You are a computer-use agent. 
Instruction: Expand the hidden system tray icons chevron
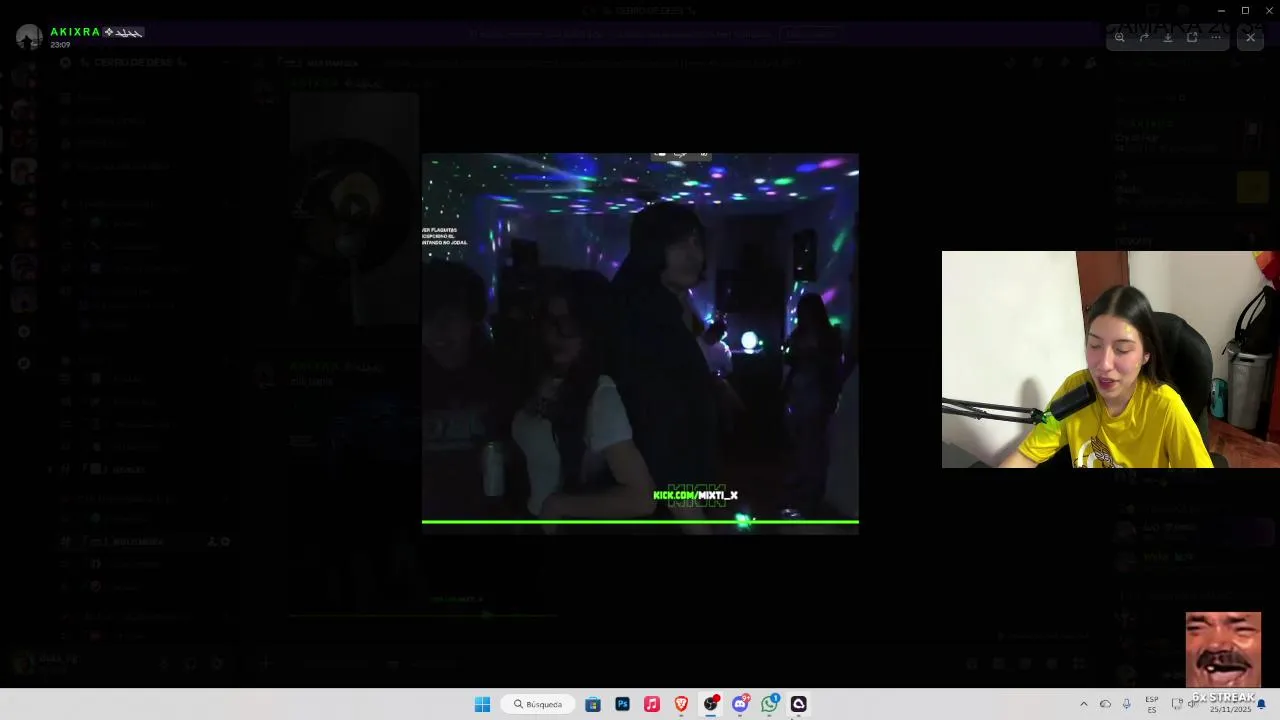[1083, 704]
